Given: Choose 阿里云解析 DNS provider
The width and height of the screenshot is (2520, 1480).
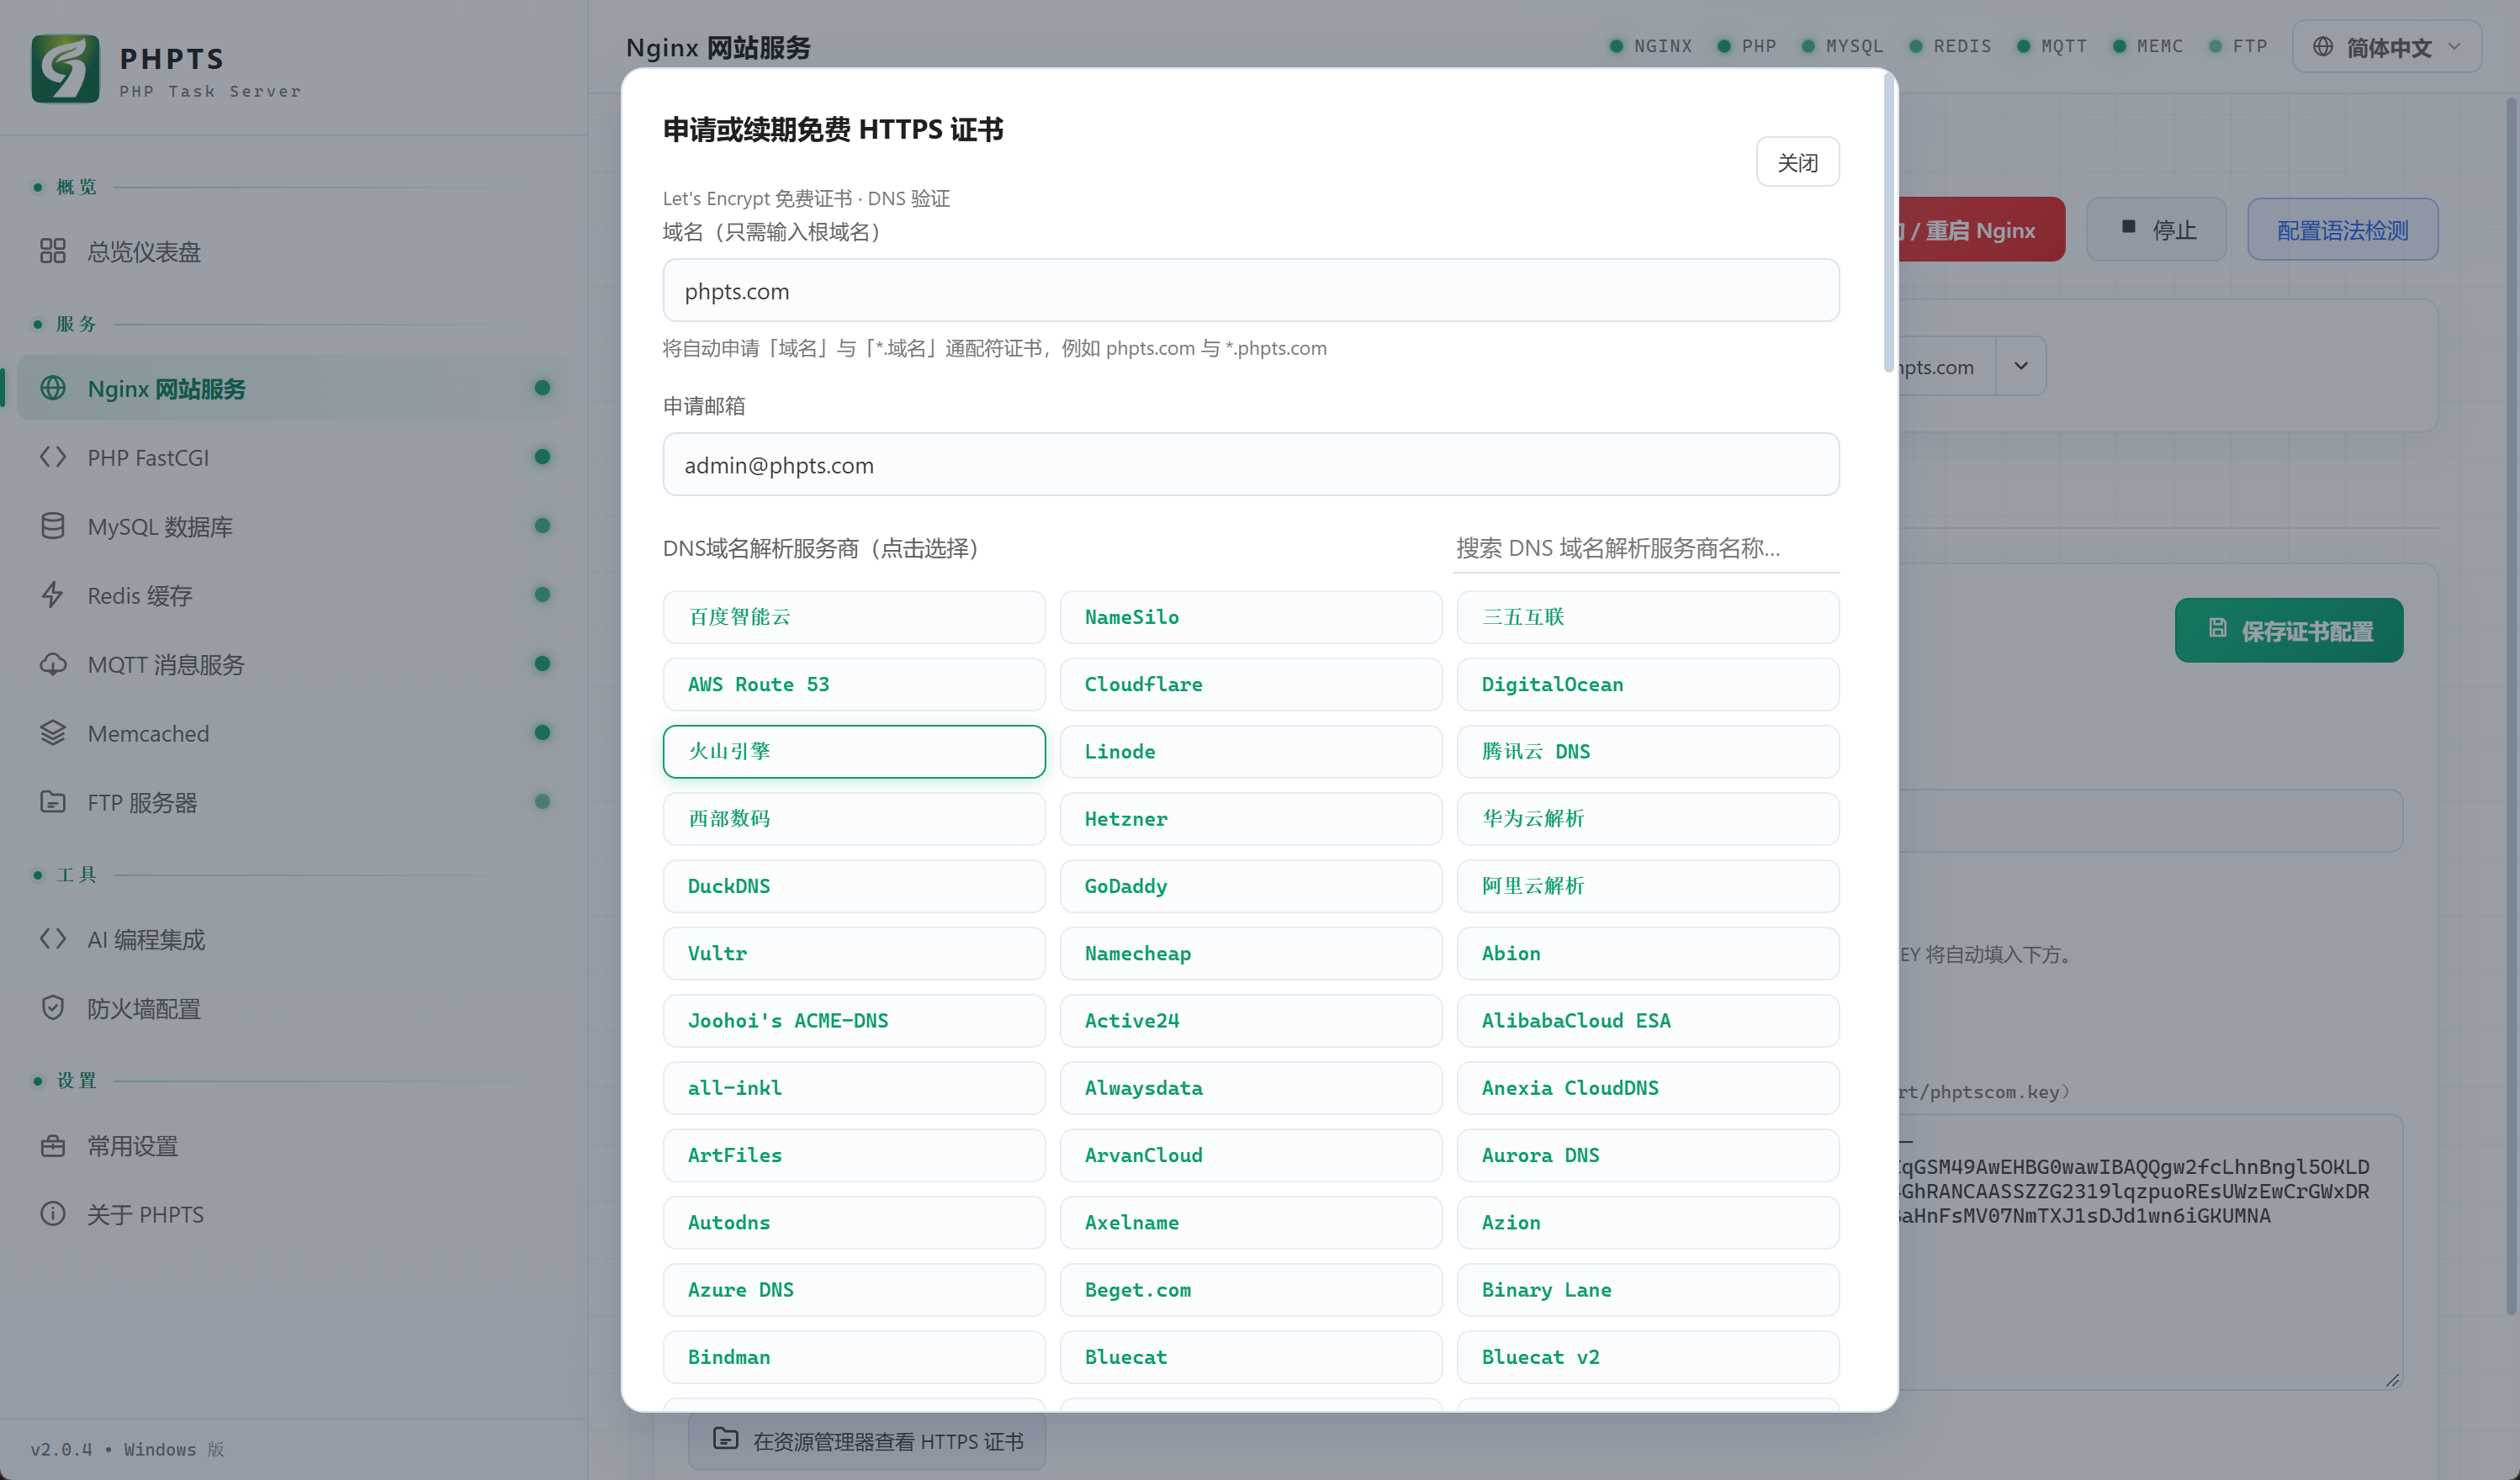Looking at the screenshot, I should tap(1648, 886).
